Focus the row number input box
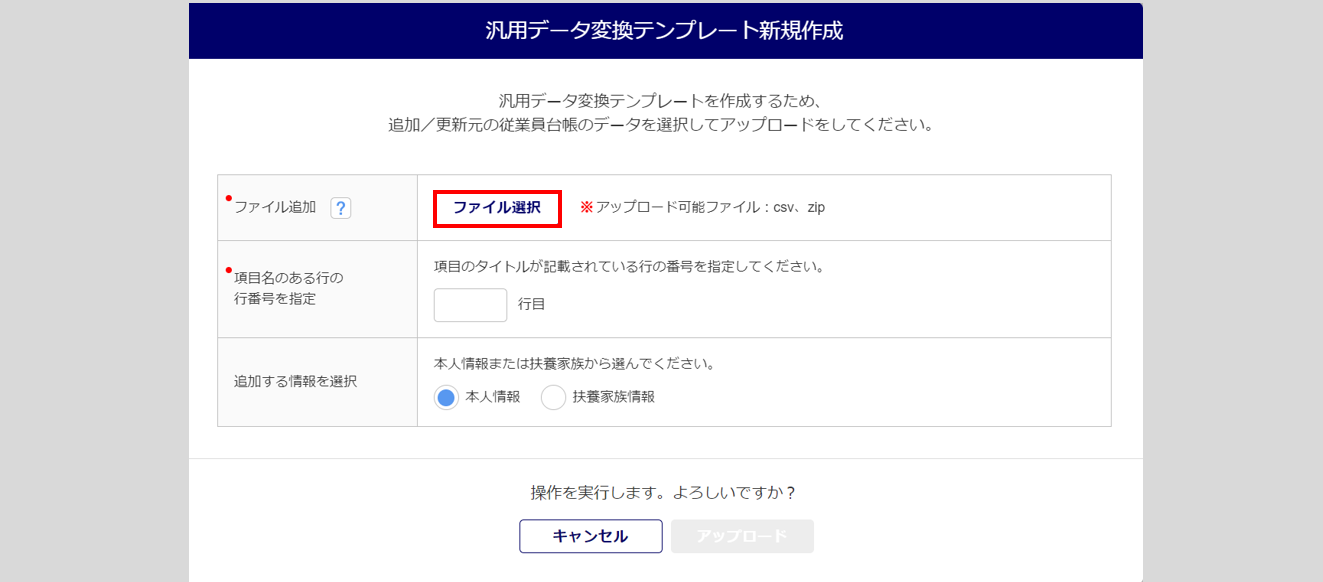 (470, 304)
